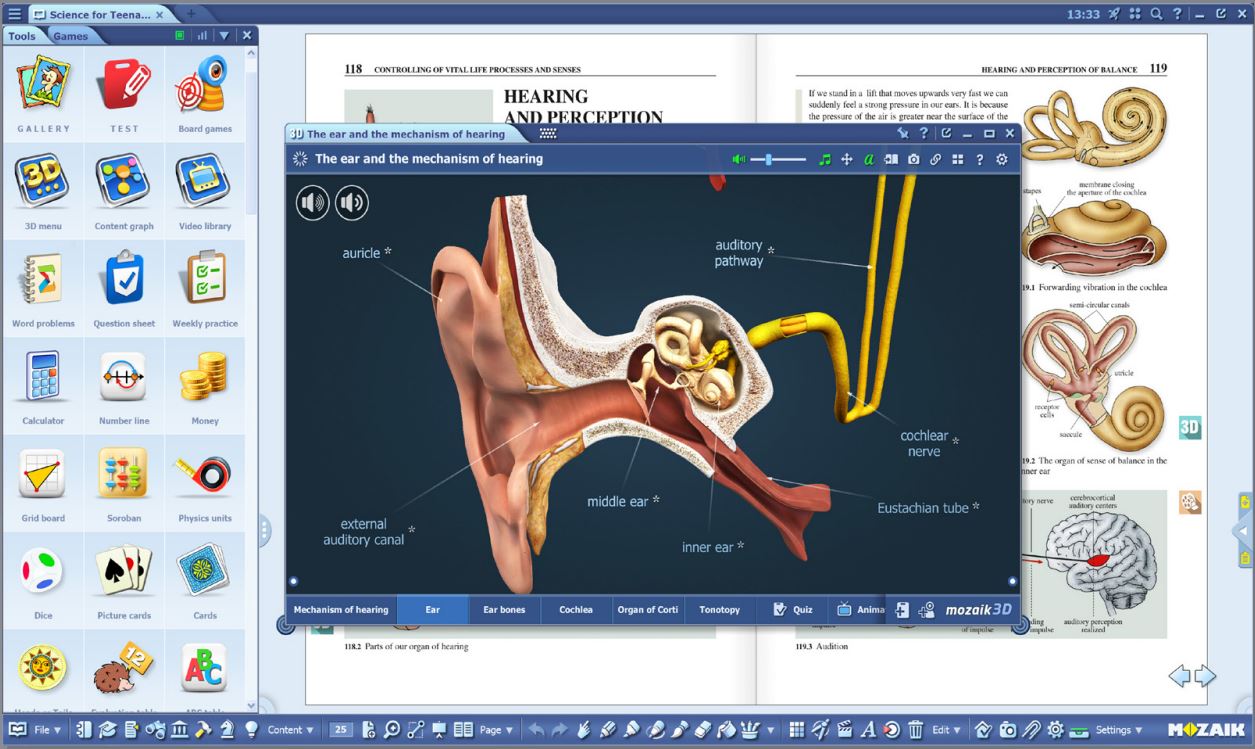1255x749 pixels.
Task: Launch the Word problems tool
Action: pos(43,289)
